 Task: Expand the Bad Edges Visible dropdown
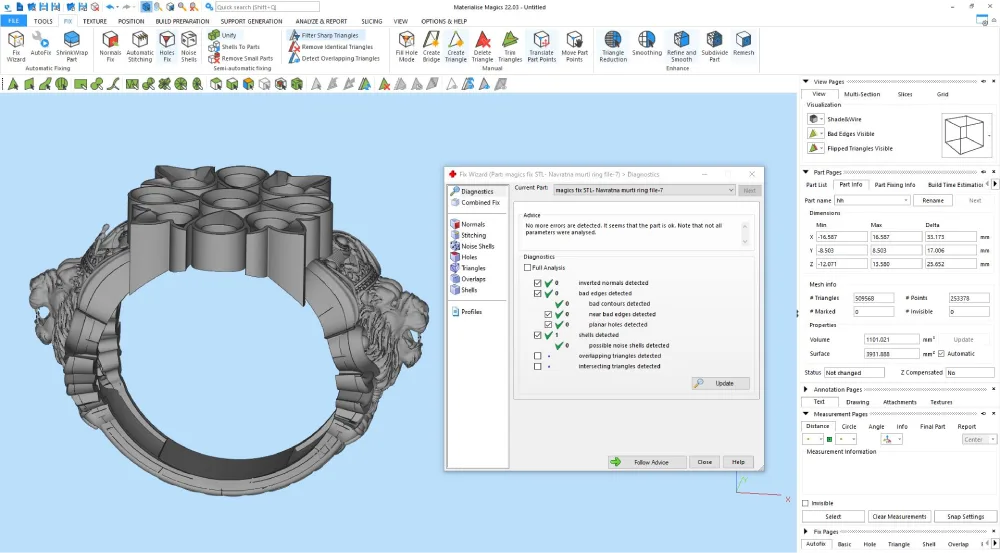[821, 134]
